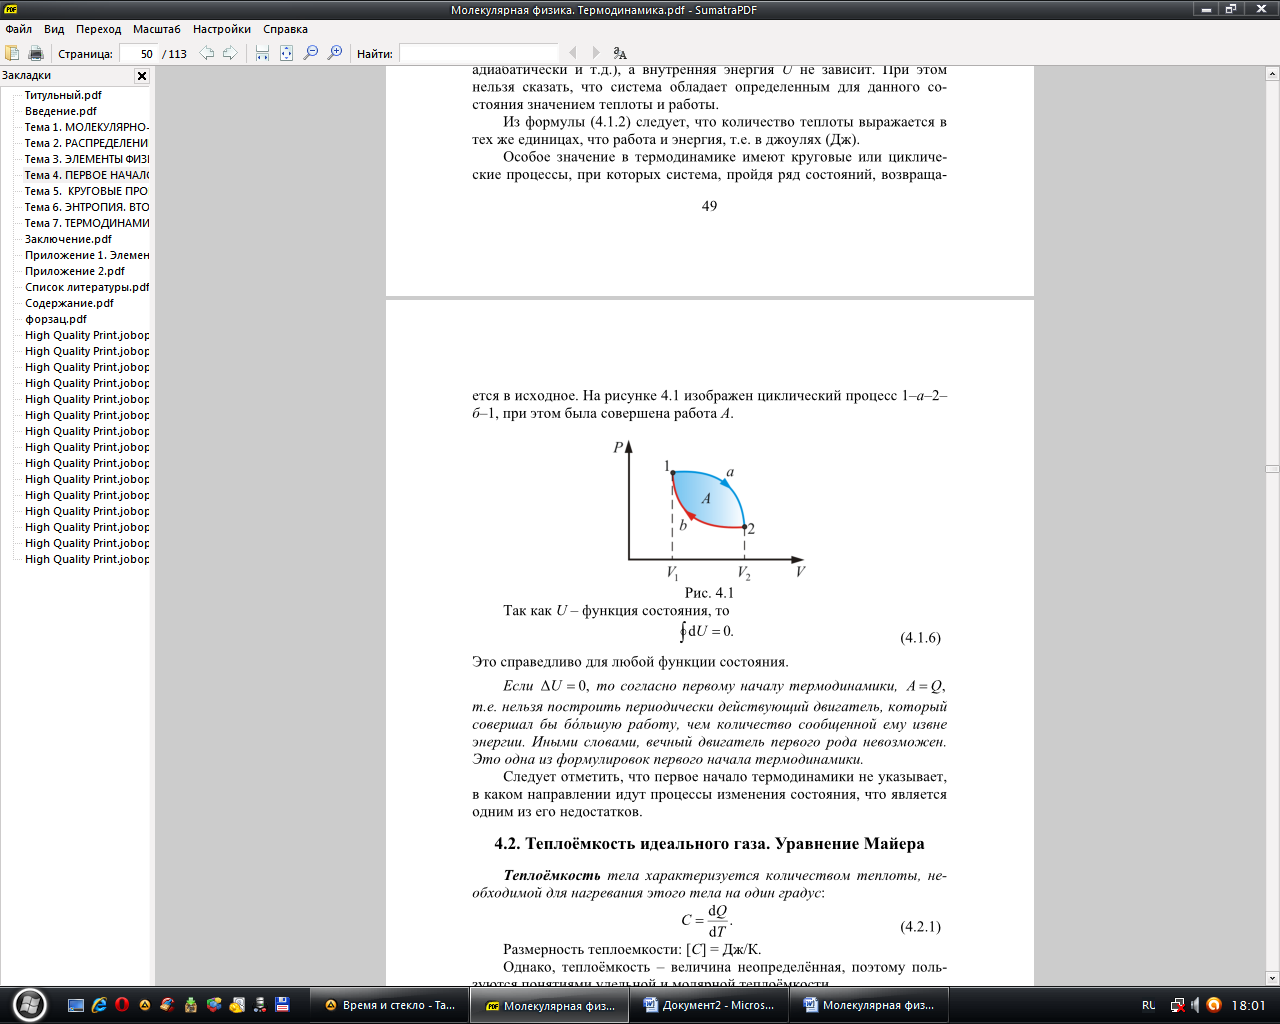Select Fit Width view icon

pyautogui.click(x=262, y=53)
